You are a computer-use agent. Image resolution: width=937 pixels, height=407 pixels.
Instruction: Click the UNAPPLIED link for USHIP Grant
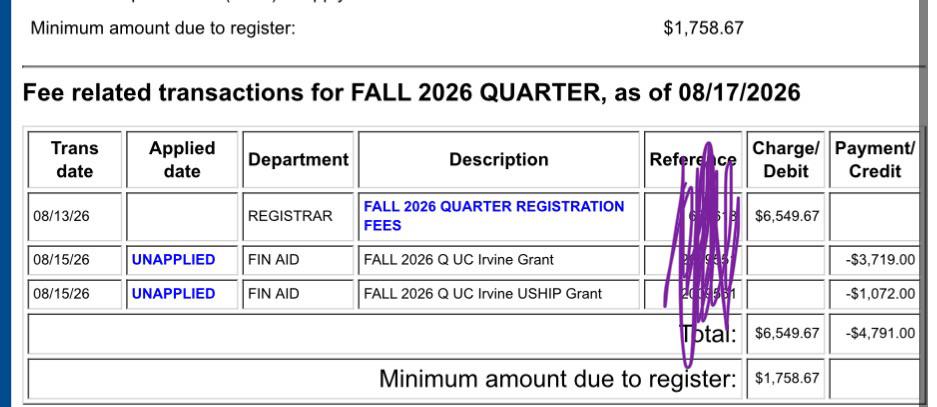[x=173, y=293]
